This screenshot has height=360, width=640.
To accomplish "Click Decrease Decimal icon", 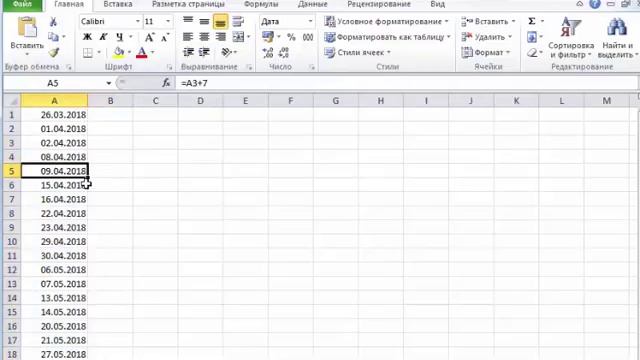I will click(x=284, y=53).
